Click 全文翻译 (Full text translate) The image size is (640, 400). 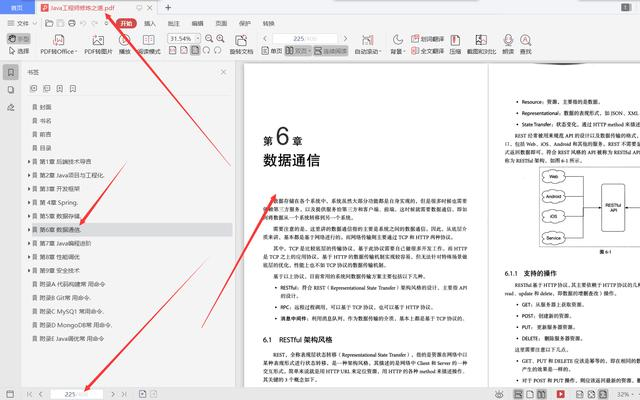(427, 51)
